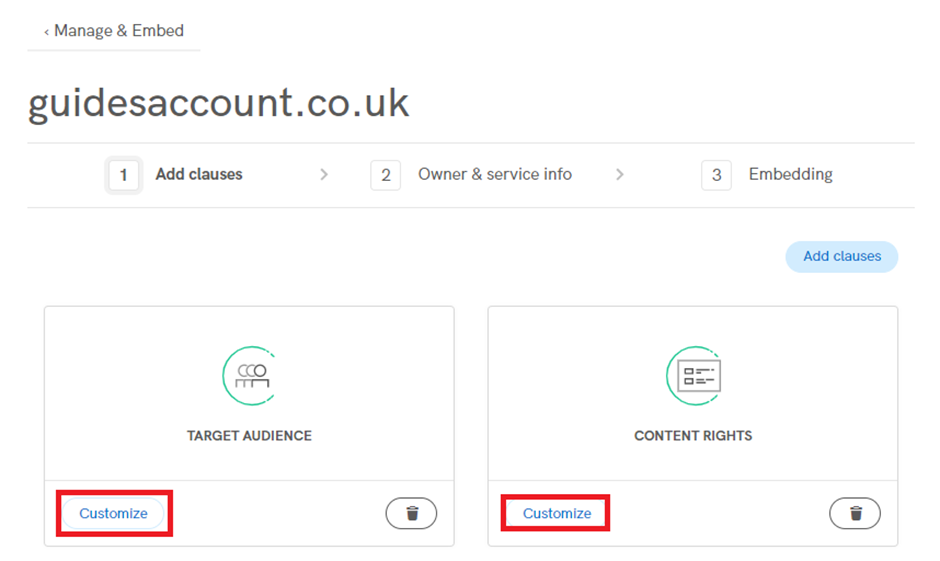Click the chevron after Owner & service info
The height and width of the screenshot is (561, 940).
[620, 174]
